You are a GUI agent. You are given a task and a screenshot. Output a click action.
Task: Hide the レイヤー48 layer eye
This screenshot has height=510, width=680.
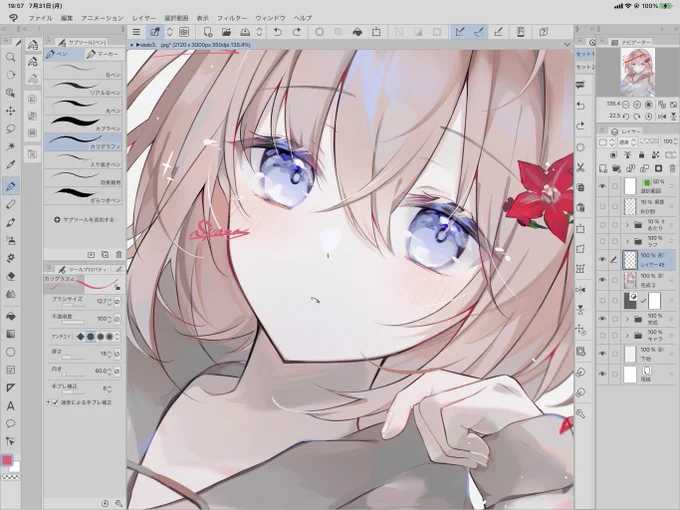602,259
